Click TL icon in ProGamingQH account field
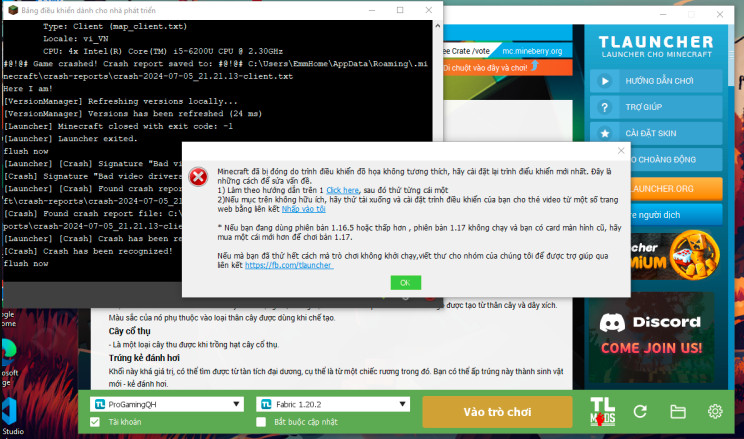 point(100,404)
